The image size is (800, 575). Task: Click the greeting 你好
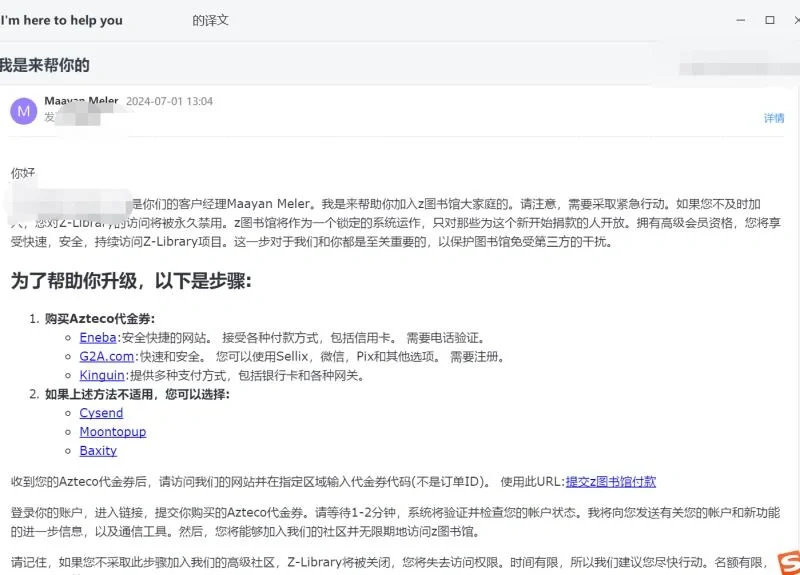point(23,173)
